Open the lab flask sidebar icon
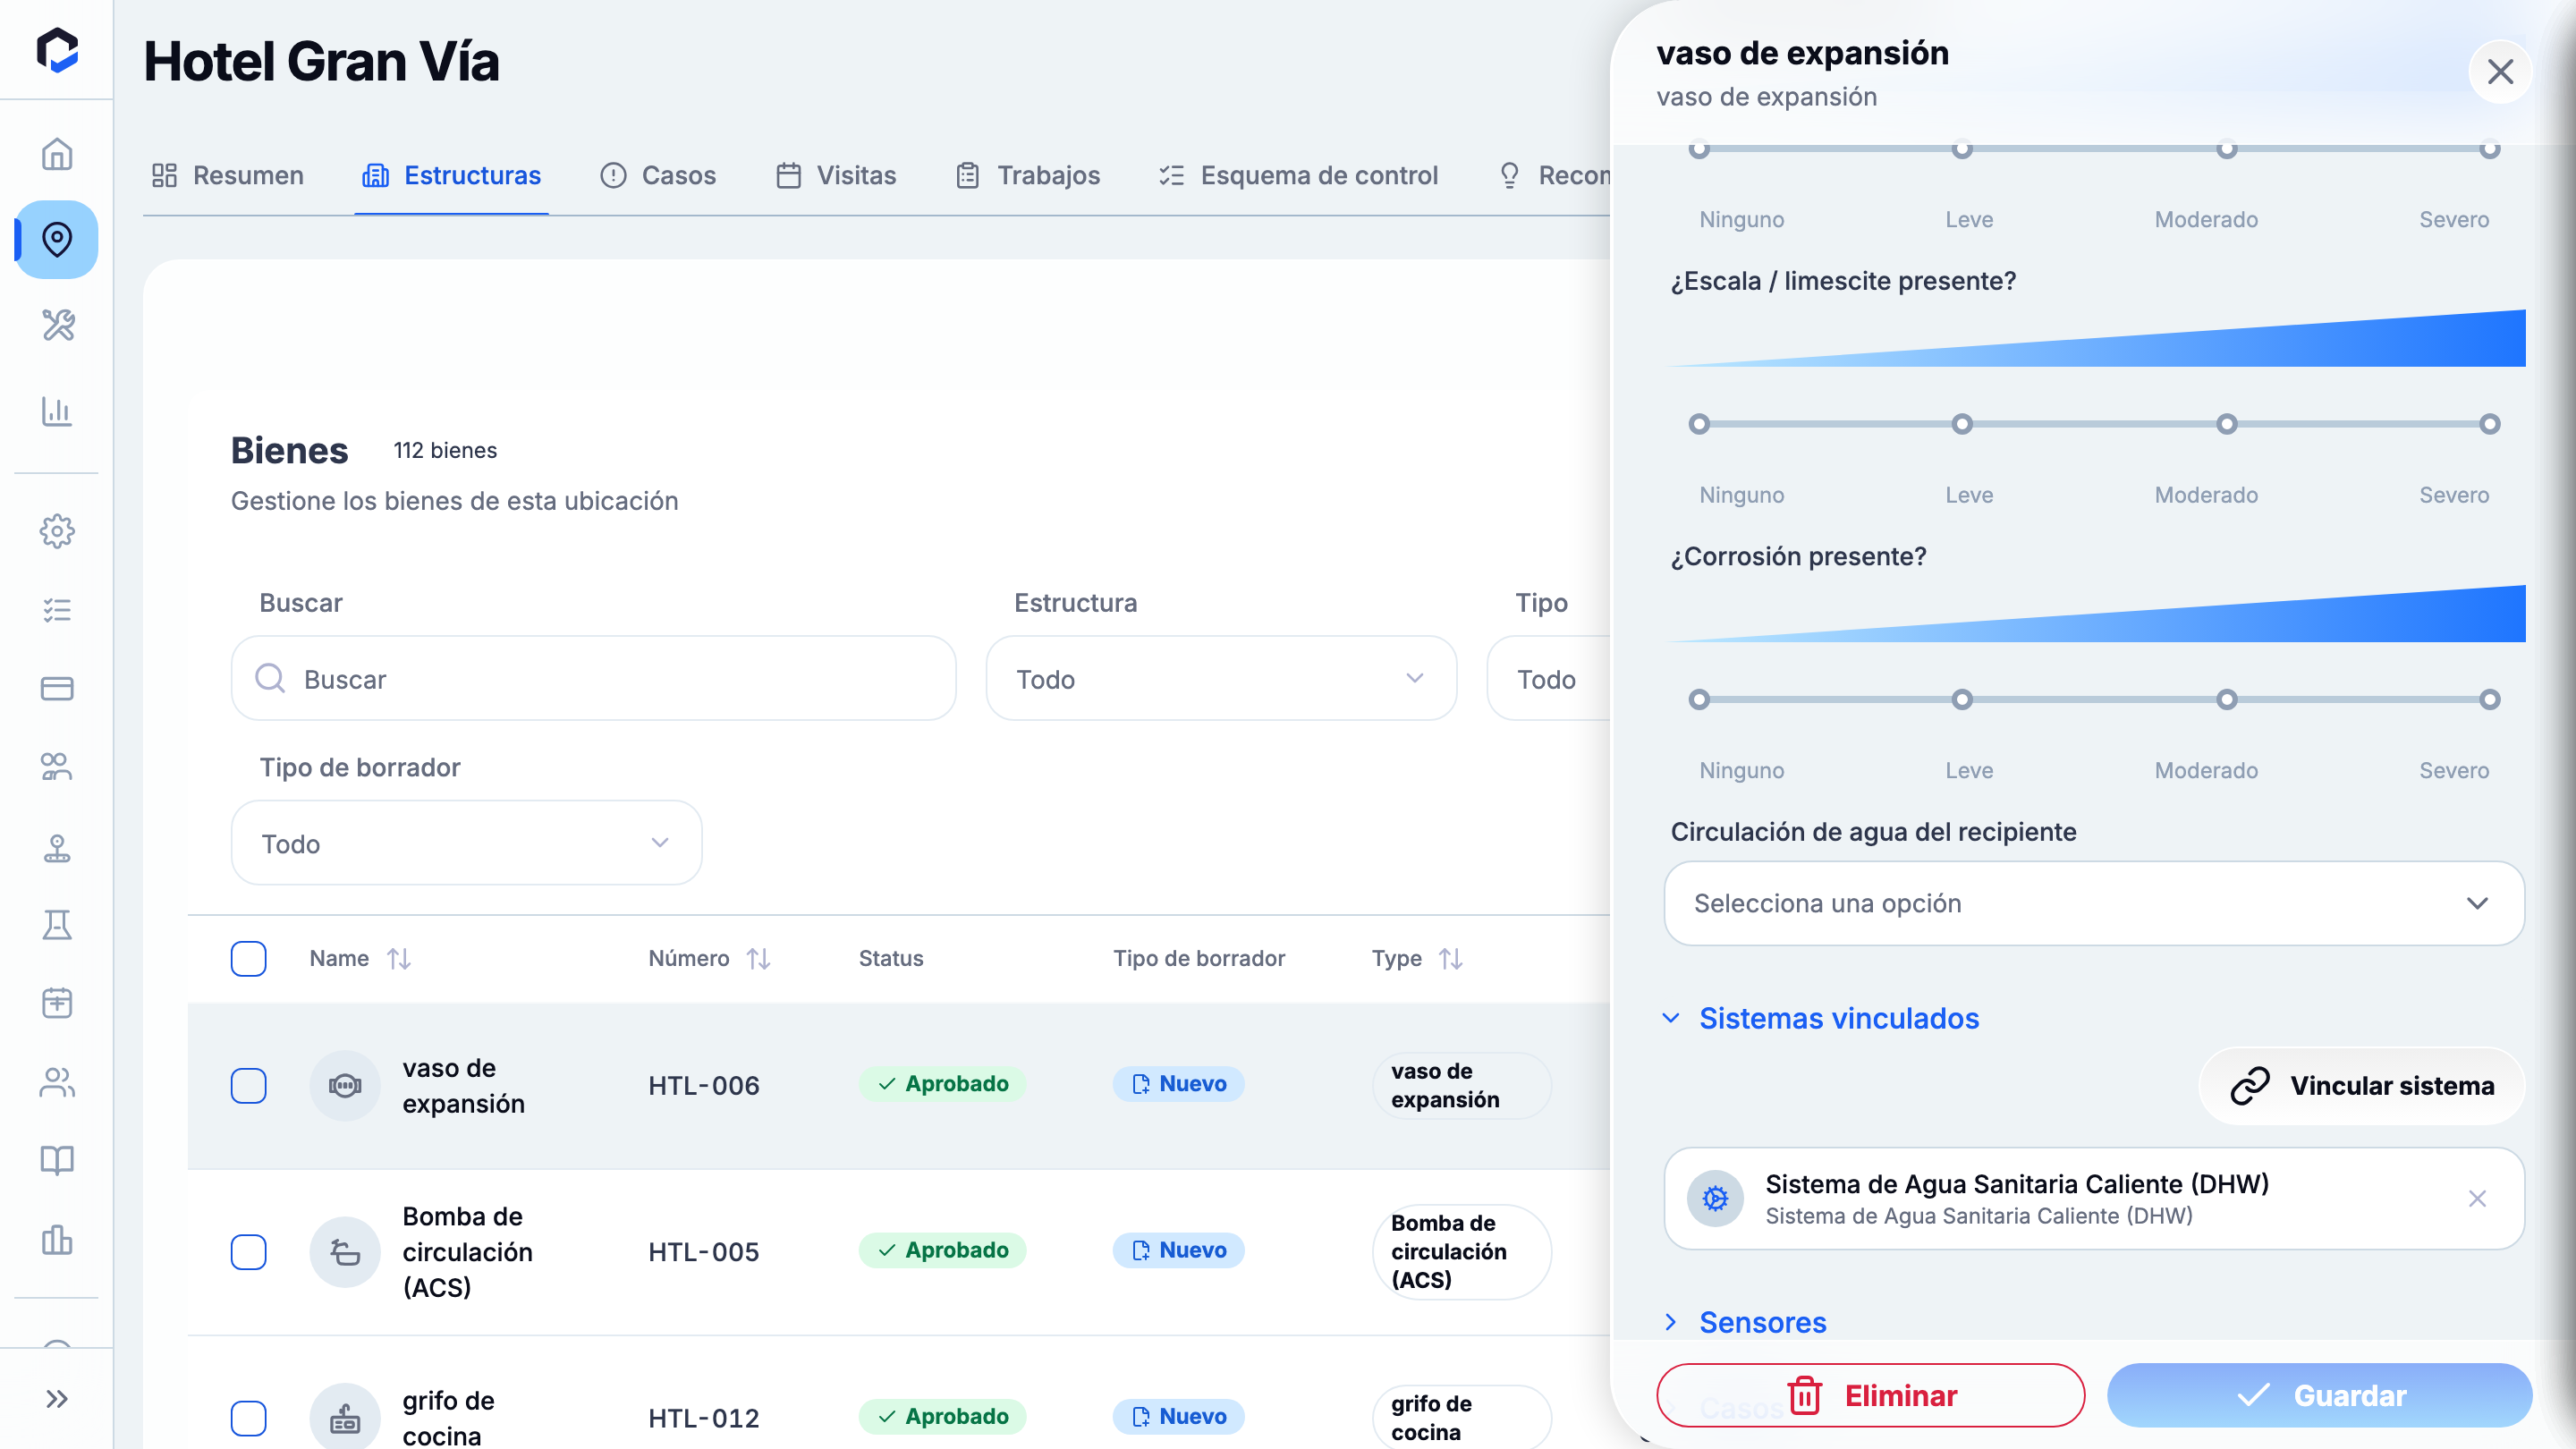Image resolution: width=2576 pixels, height=1449 pixels. 57,924
